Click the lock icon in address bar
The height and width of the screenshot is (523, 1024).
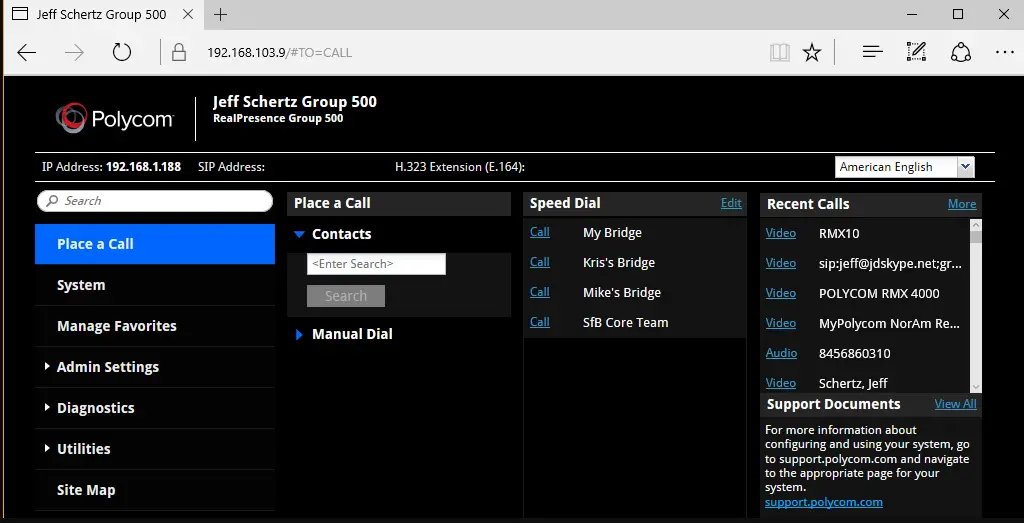(179, 53)
